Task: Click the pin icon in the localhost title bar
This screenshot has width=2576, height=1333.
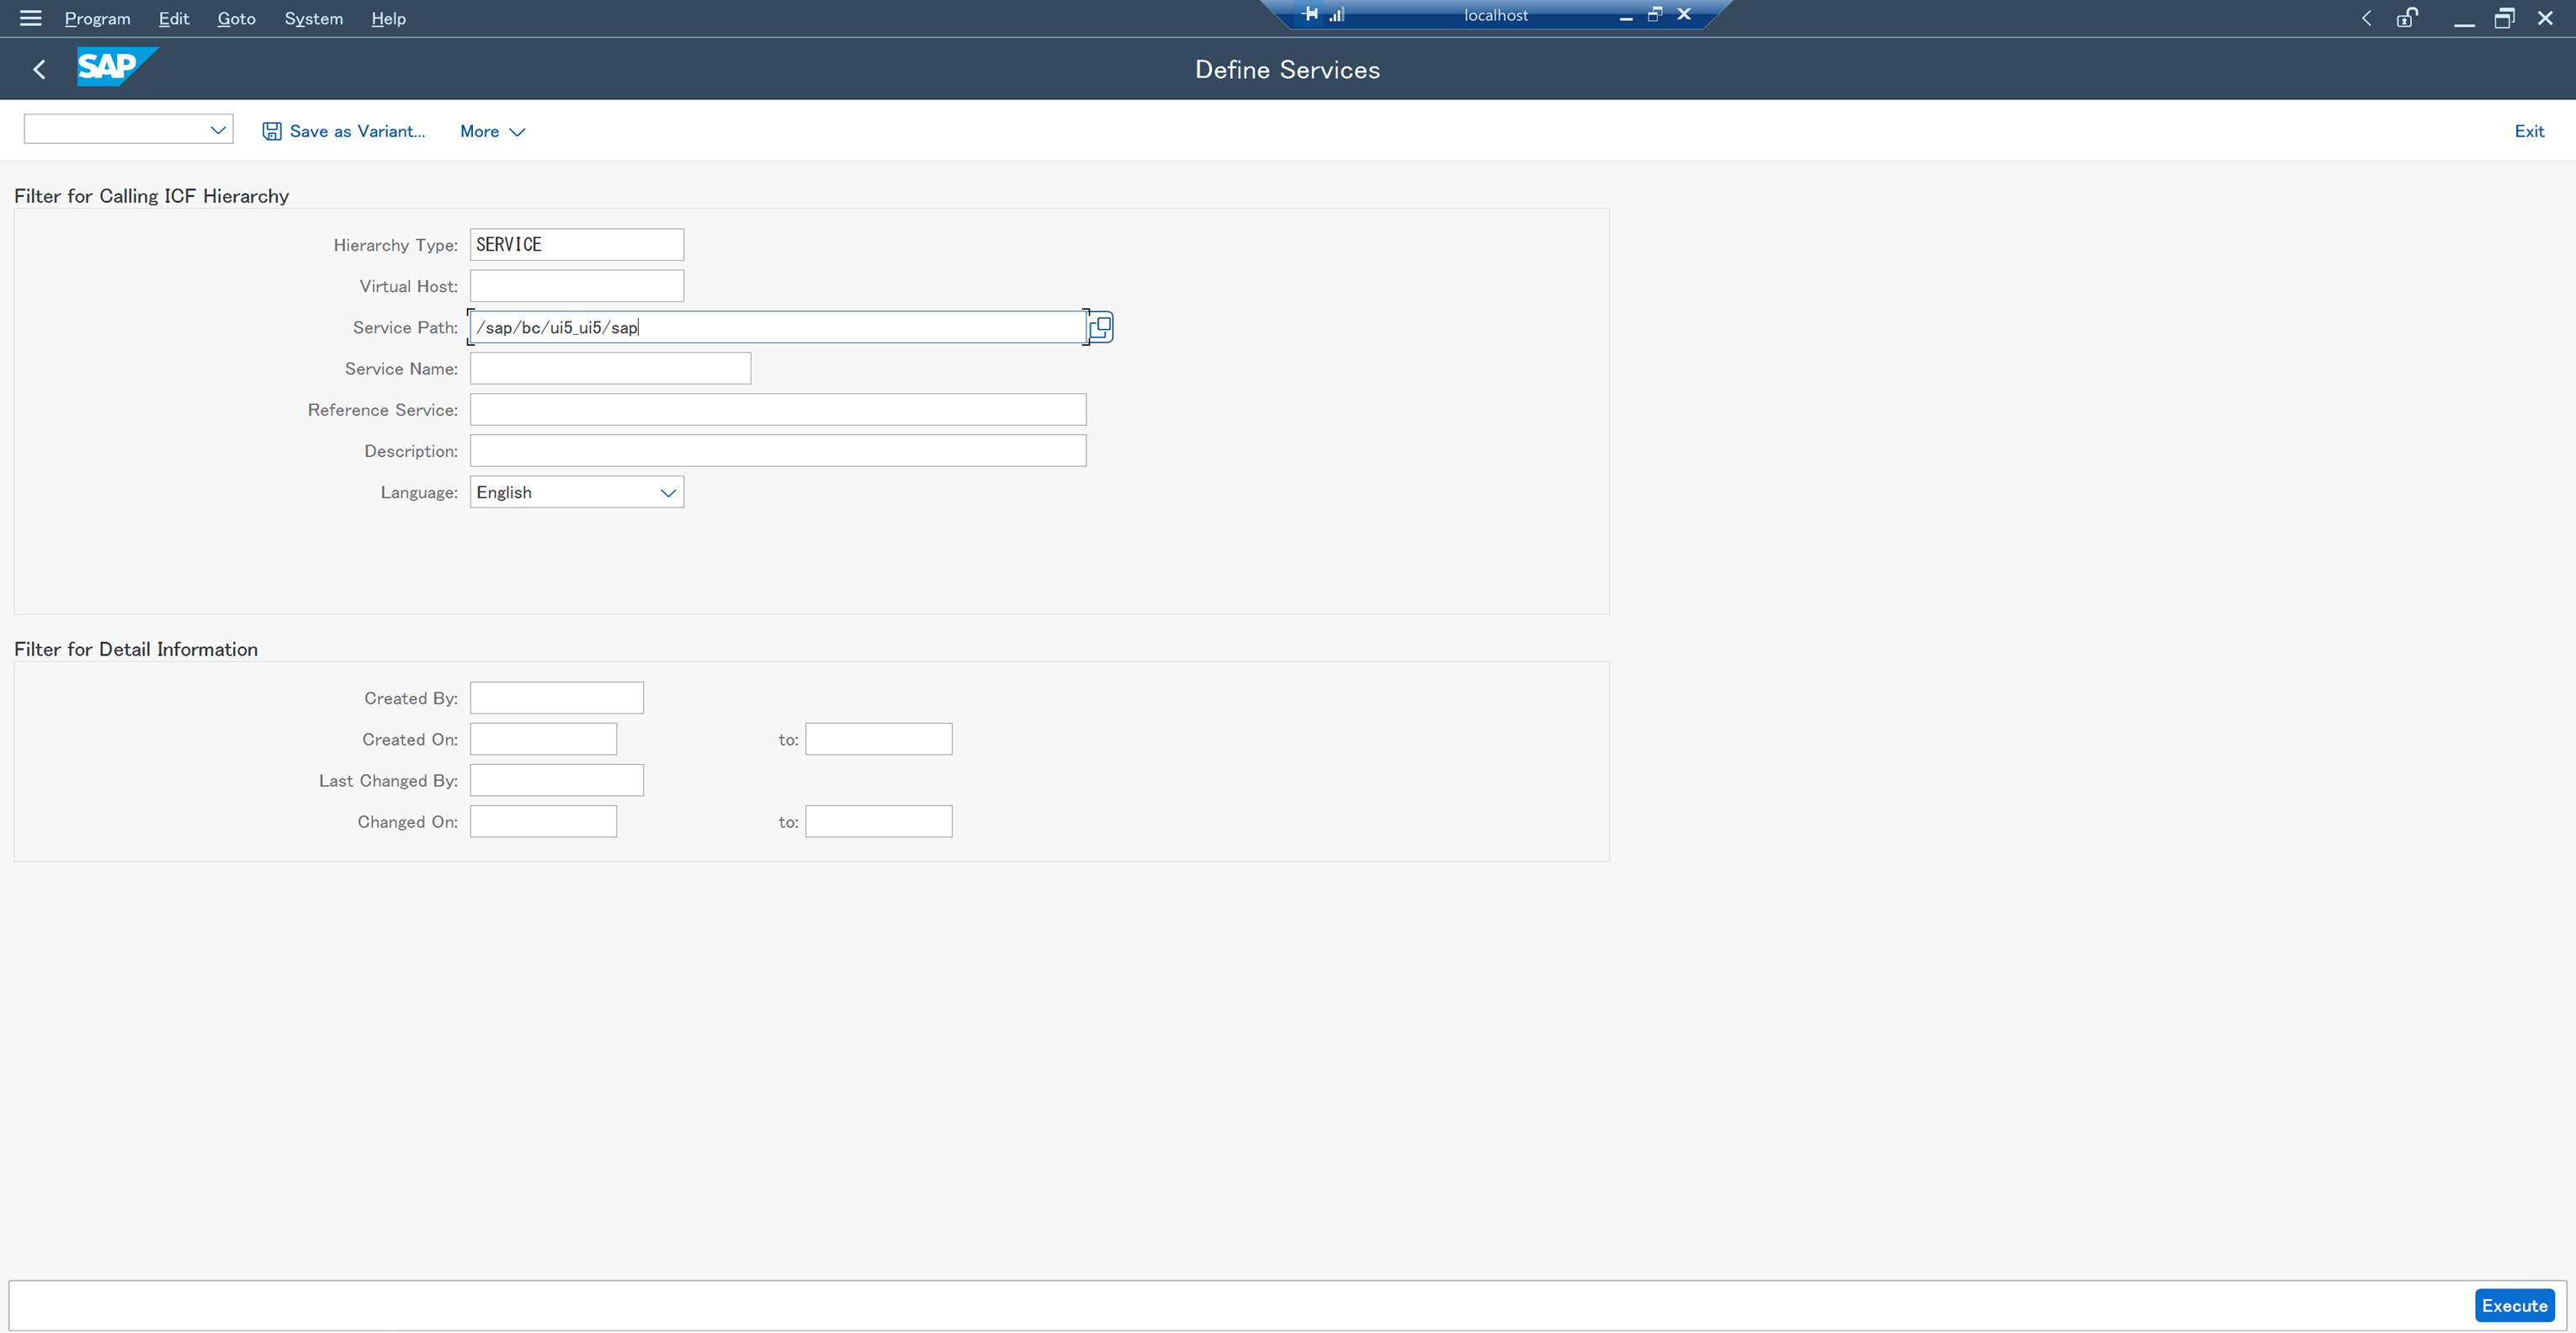Action: [x=1310, y=14]
